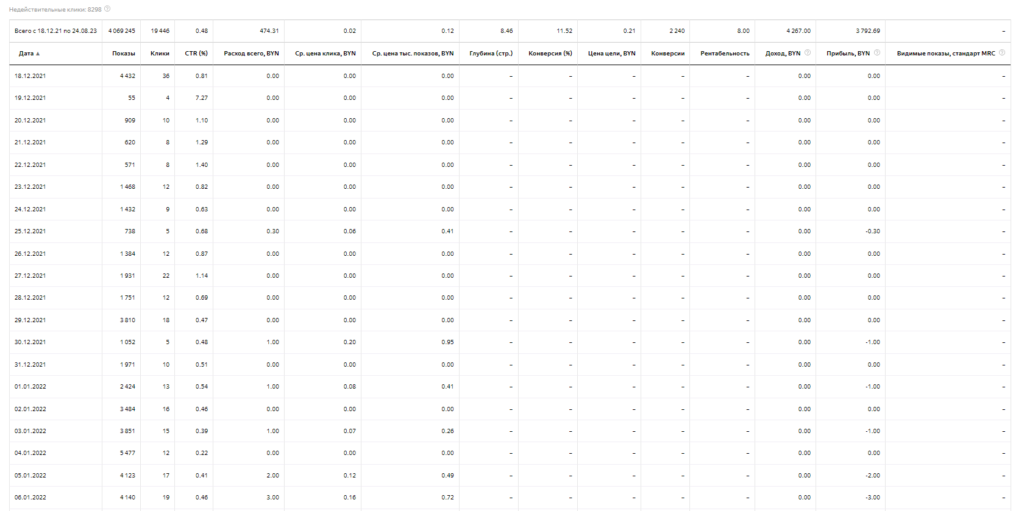
Task: Select date cell 06.01.2022
Action: click(x=30, y=498)
